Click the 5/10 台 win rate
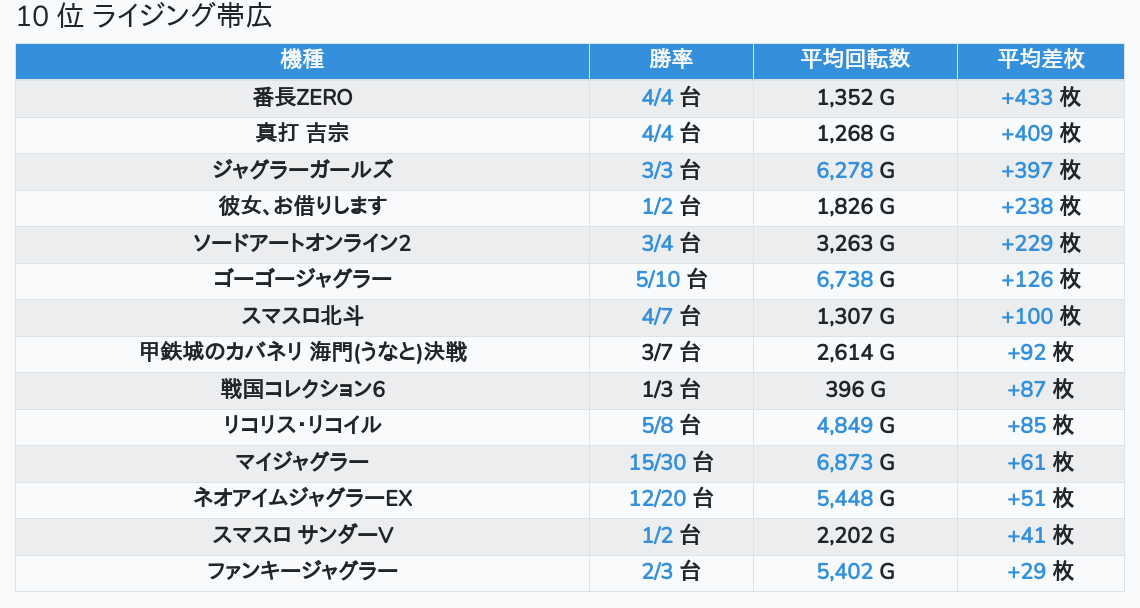1140x608 pixels. 670,279
